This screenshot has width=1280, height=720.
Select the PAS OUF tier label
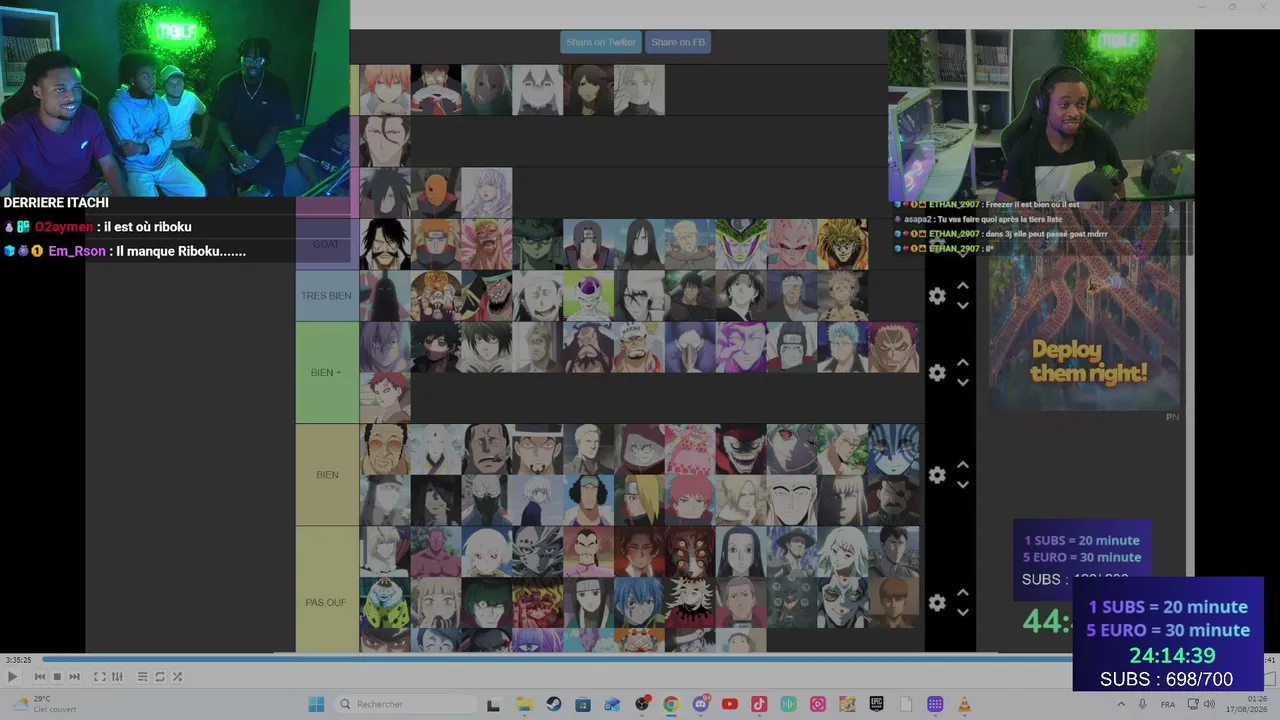coord(327,602)
